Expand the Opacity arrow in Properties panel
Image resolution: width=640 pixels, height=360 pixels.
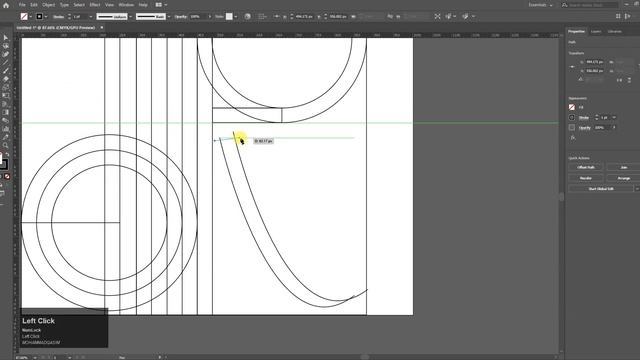pyautogui.click(x=614, y=128)
